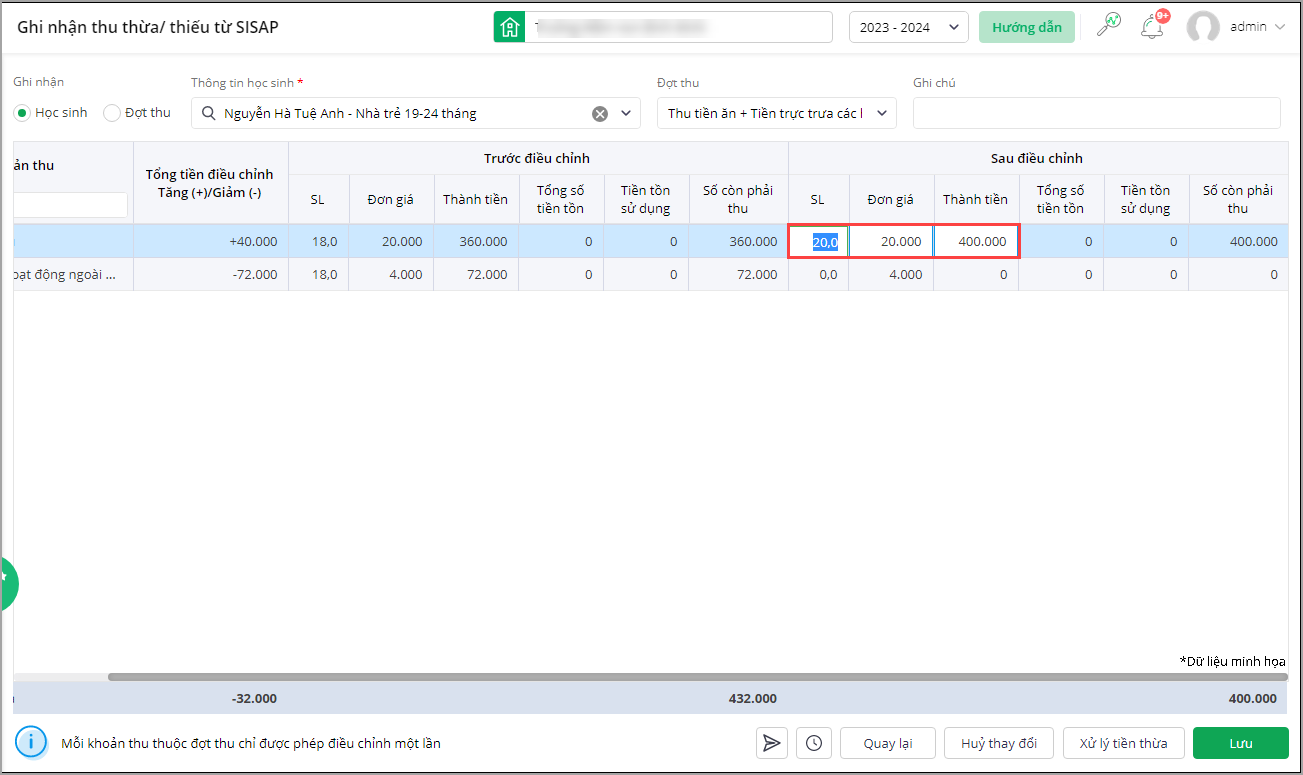
Task: Click the green home icon
Action: point(510,27)
